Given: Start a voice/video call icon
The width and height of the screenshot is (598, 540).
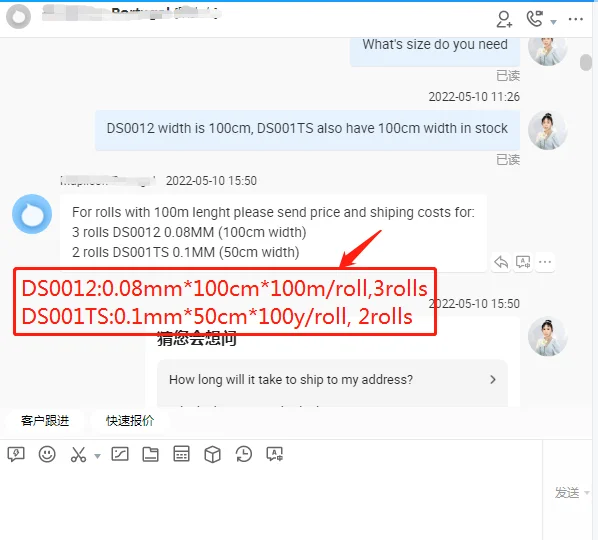Looking at the screenshot, I should (535, 19).
